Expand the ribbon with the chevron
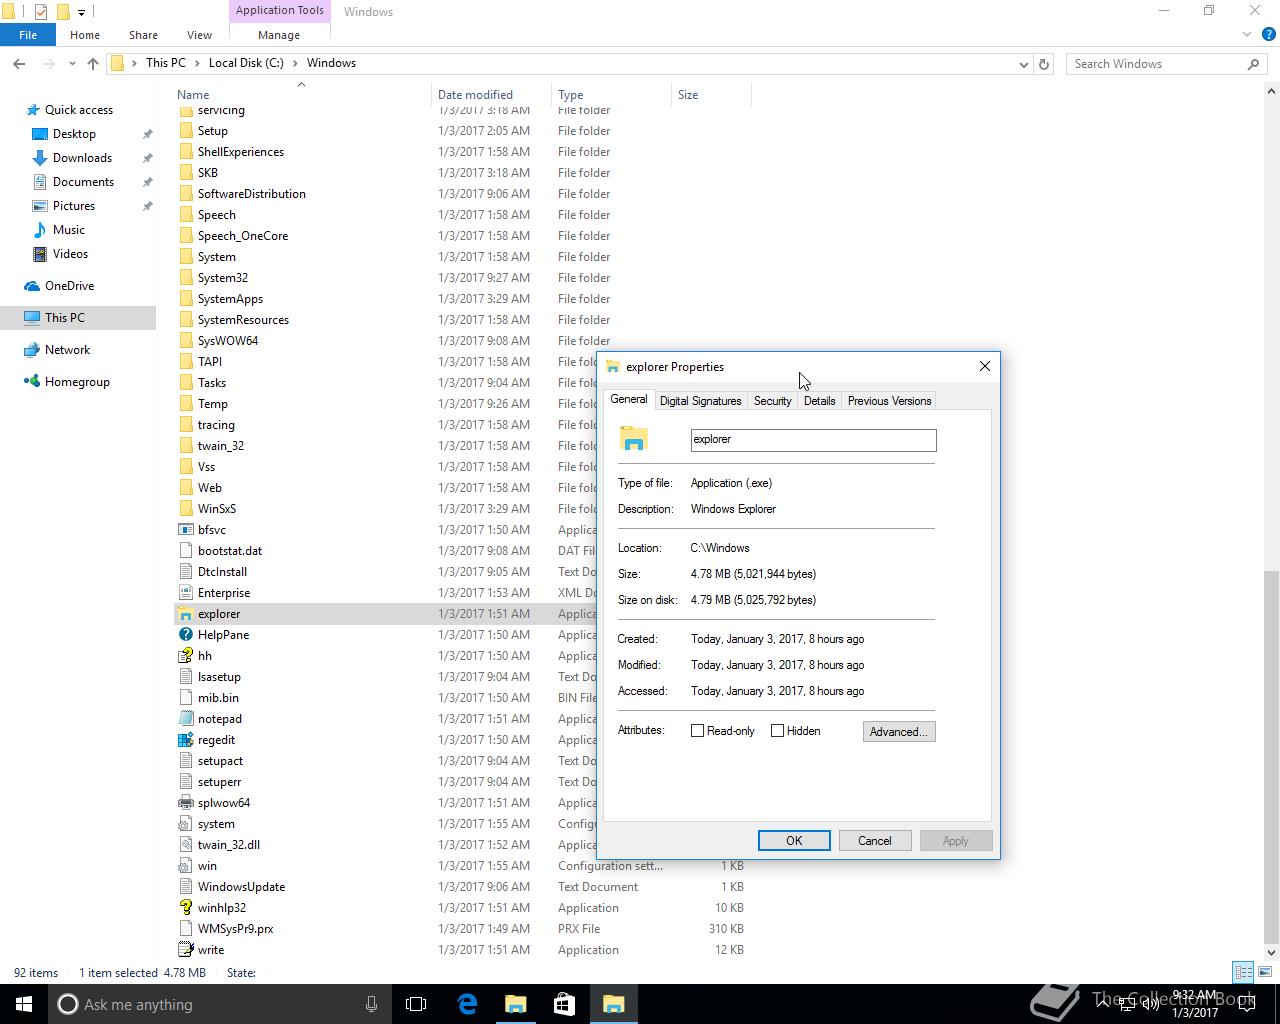The width and height of the screenshot is (1280, 1024). 1247,35
